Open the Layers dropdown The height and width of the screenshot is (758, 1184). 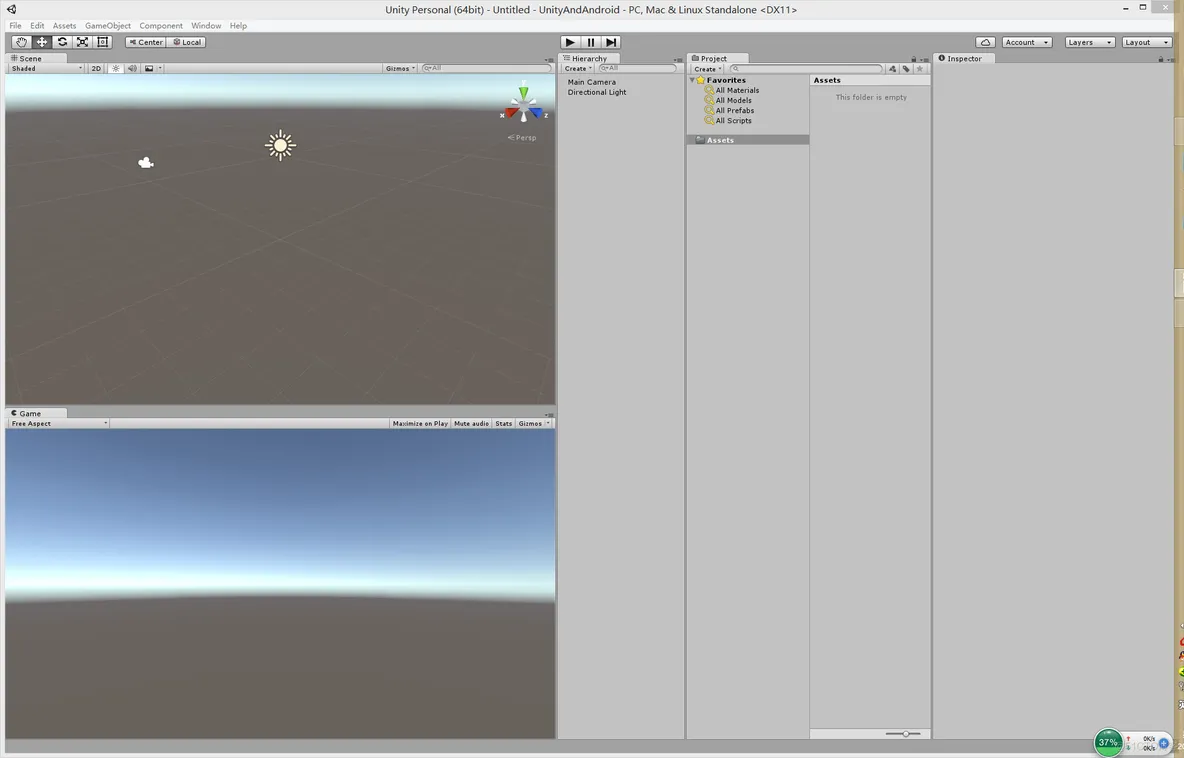[x=1090, y=42]
